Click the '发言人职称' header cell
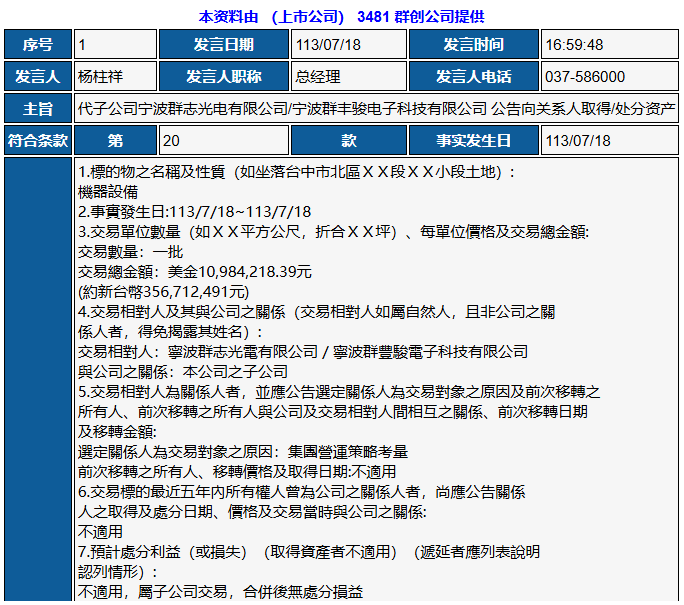 [x=224, y=76]
